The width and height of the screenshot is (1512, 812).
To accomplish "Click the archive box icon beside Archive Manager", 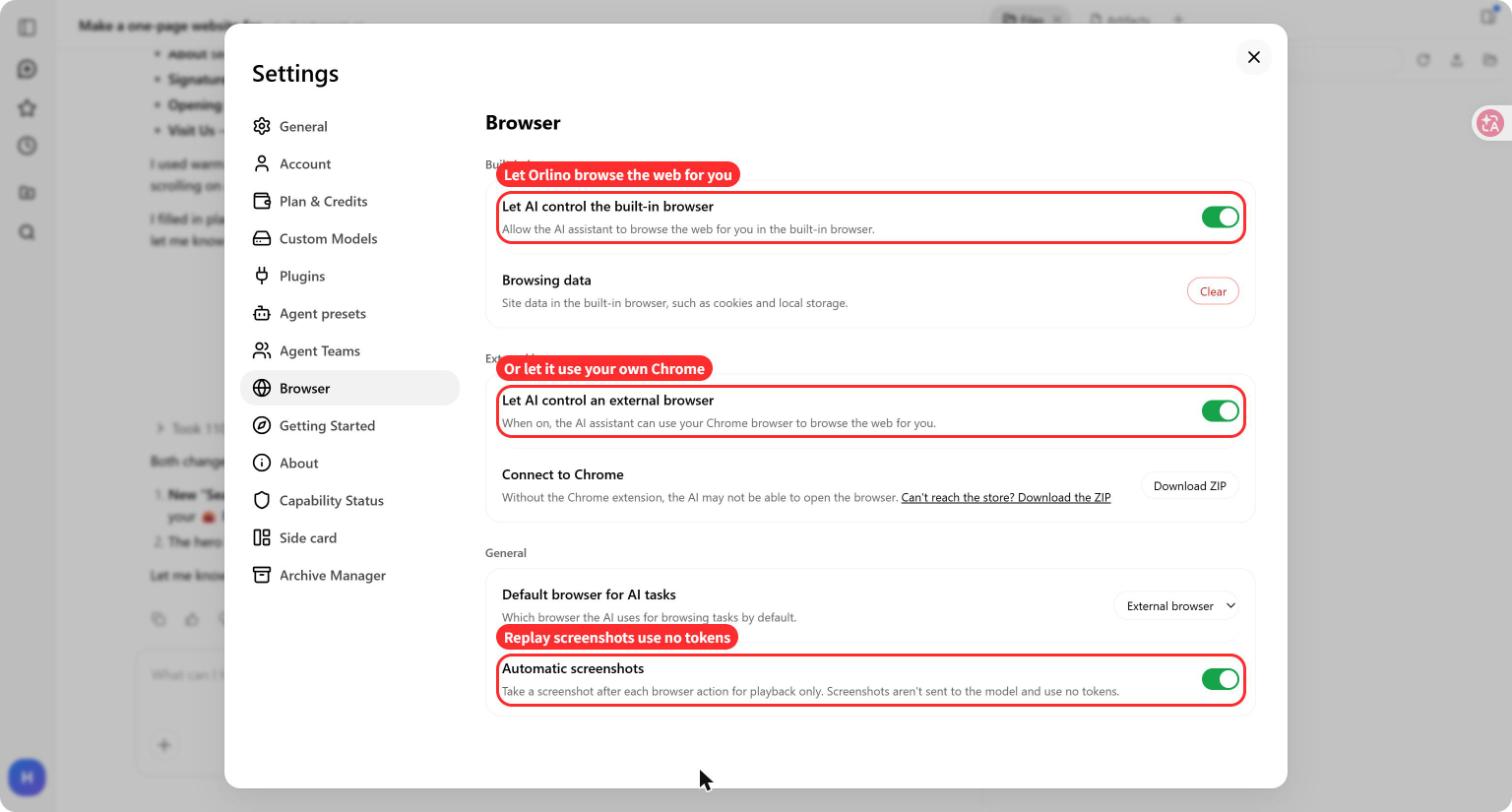I will 262,575.
